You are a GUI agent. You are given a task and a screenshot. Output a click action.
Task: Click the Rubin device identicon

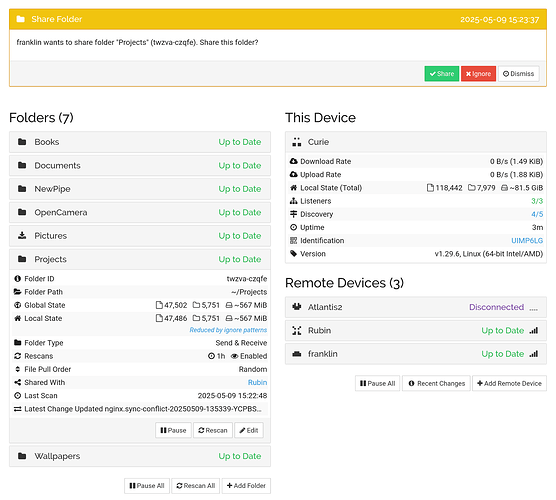click(296, 330)
